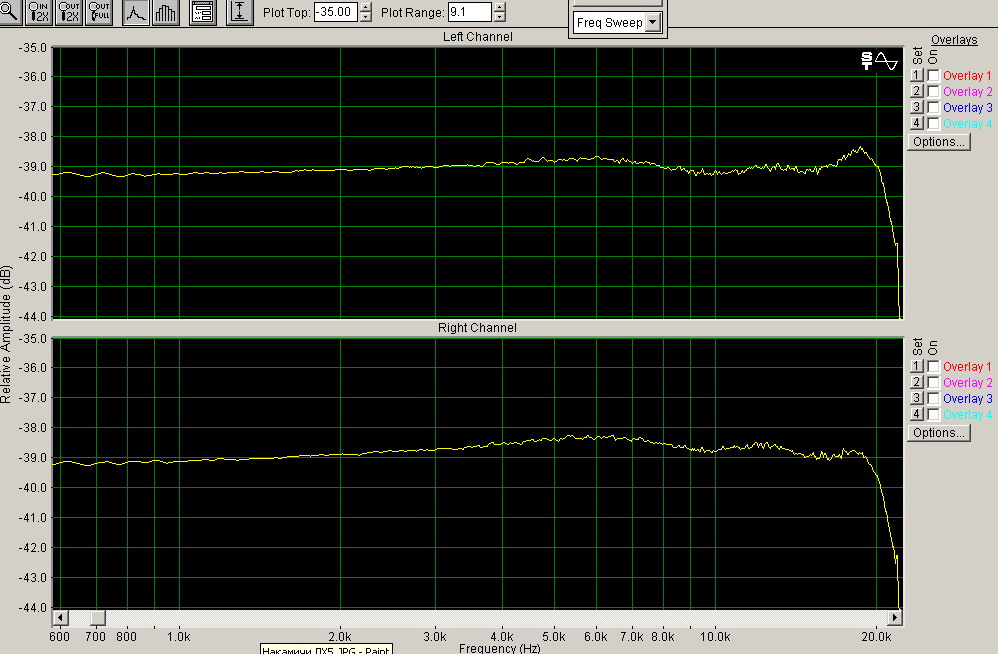Click the Zoom Out 2X icon
This screenshot has height=654, width=998.
point(69,13)
